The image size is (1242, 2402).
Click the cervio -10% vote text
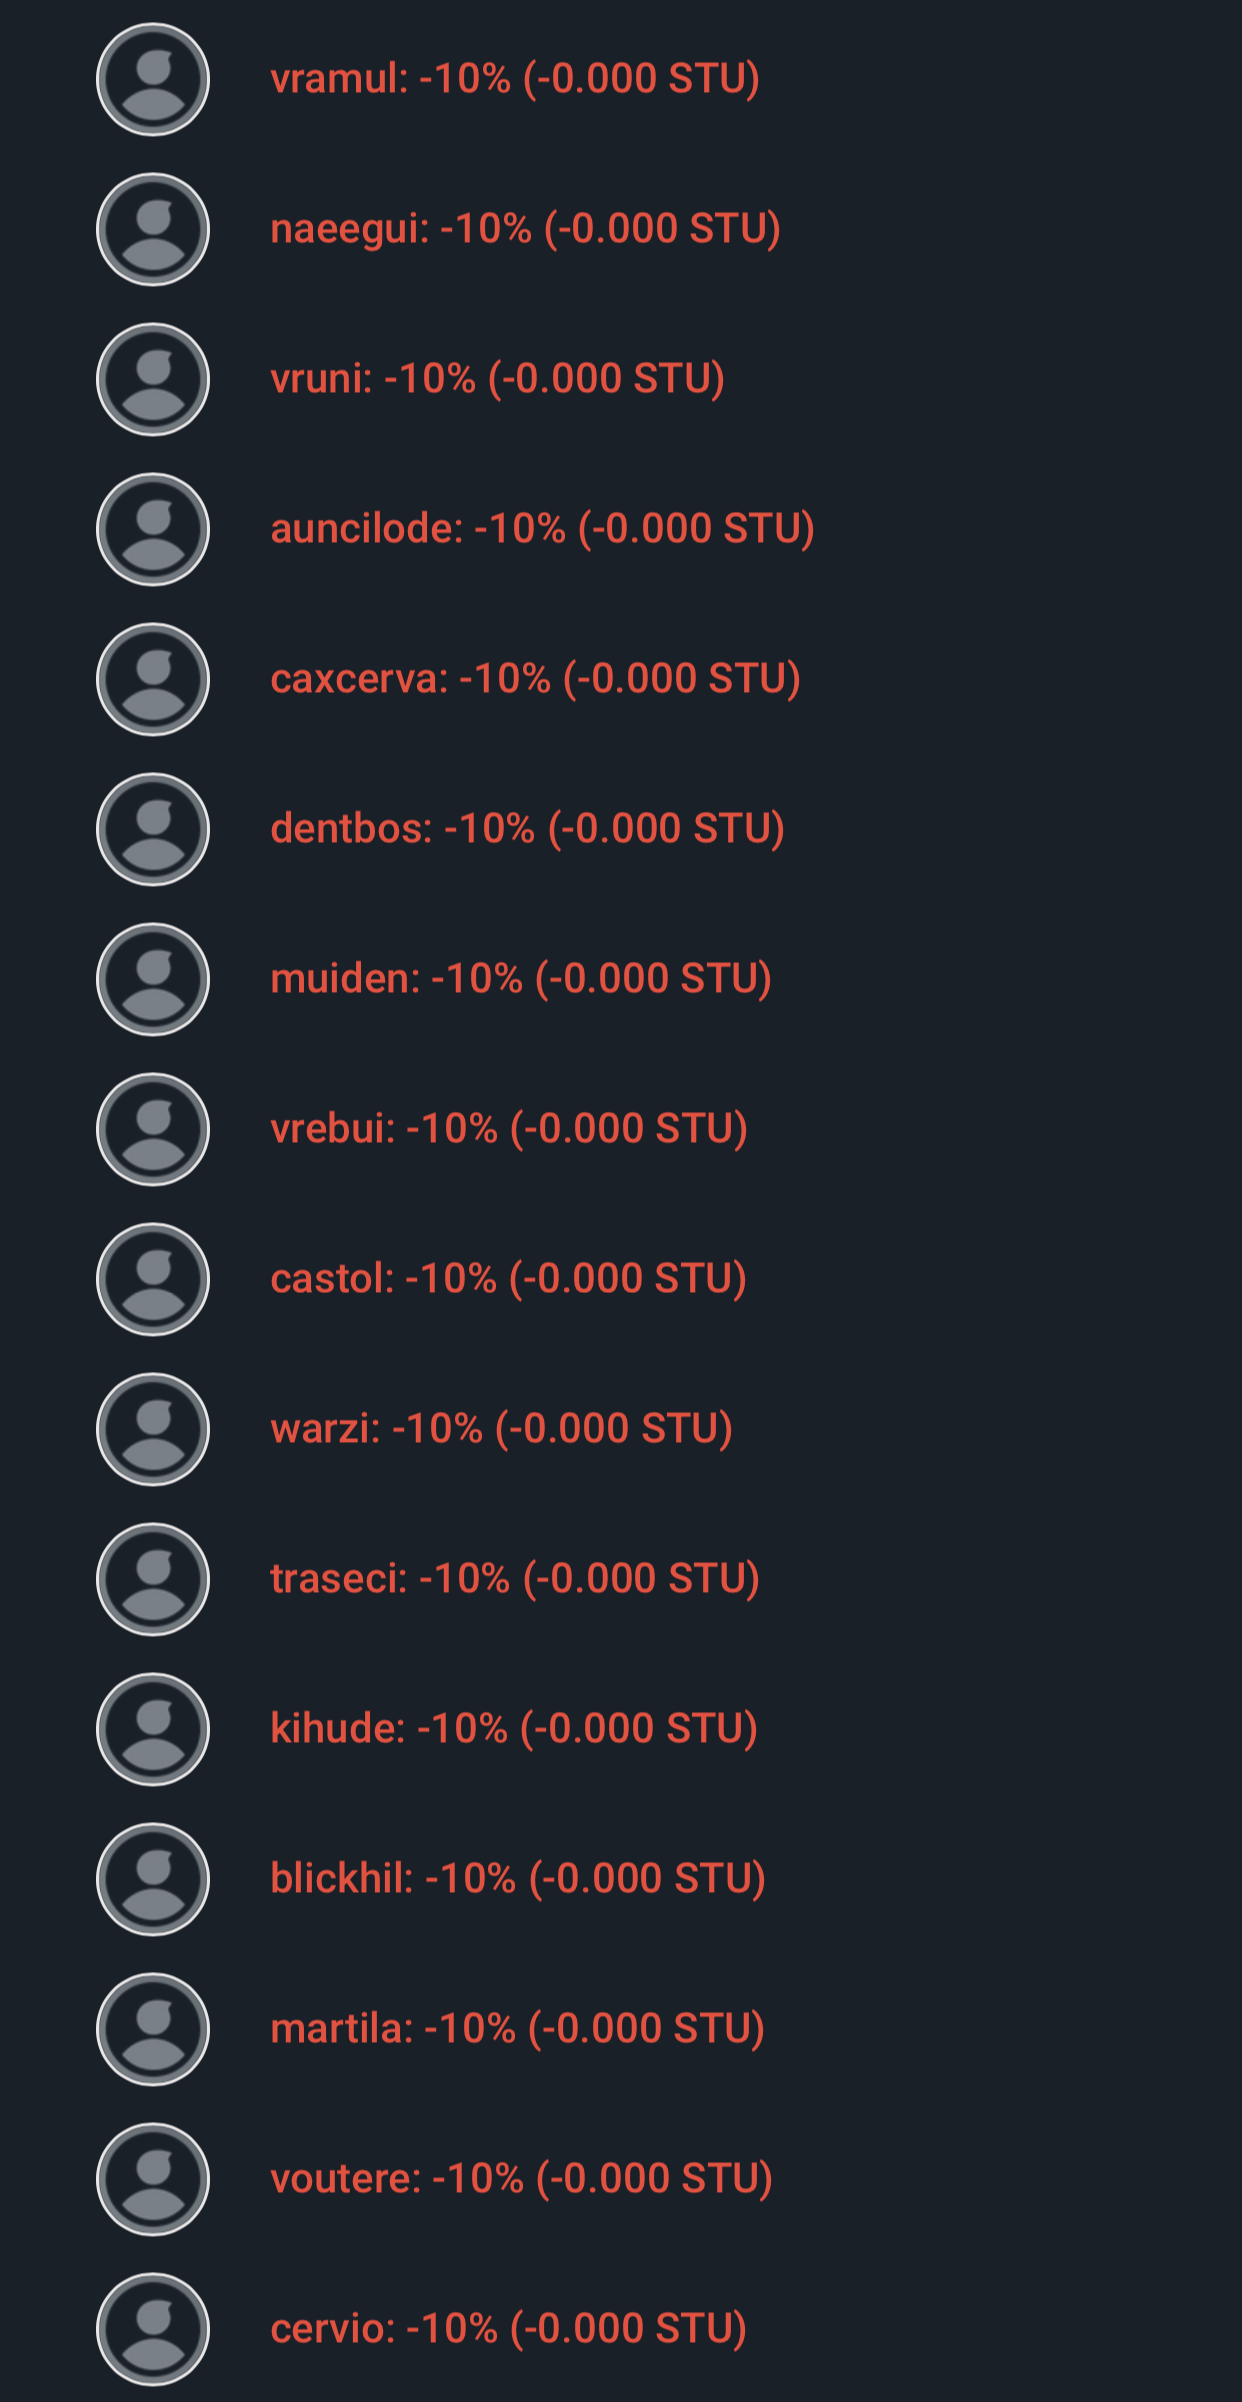coord(508,2329)
